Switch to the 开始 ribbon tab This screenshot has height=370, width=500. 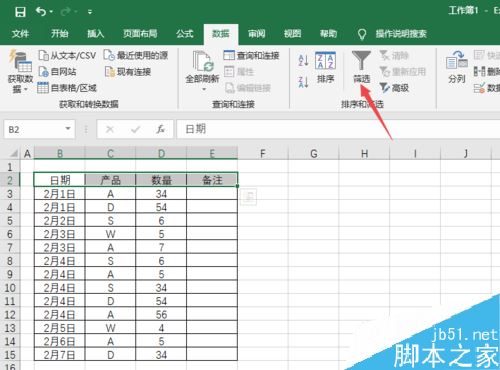[59, 34]
